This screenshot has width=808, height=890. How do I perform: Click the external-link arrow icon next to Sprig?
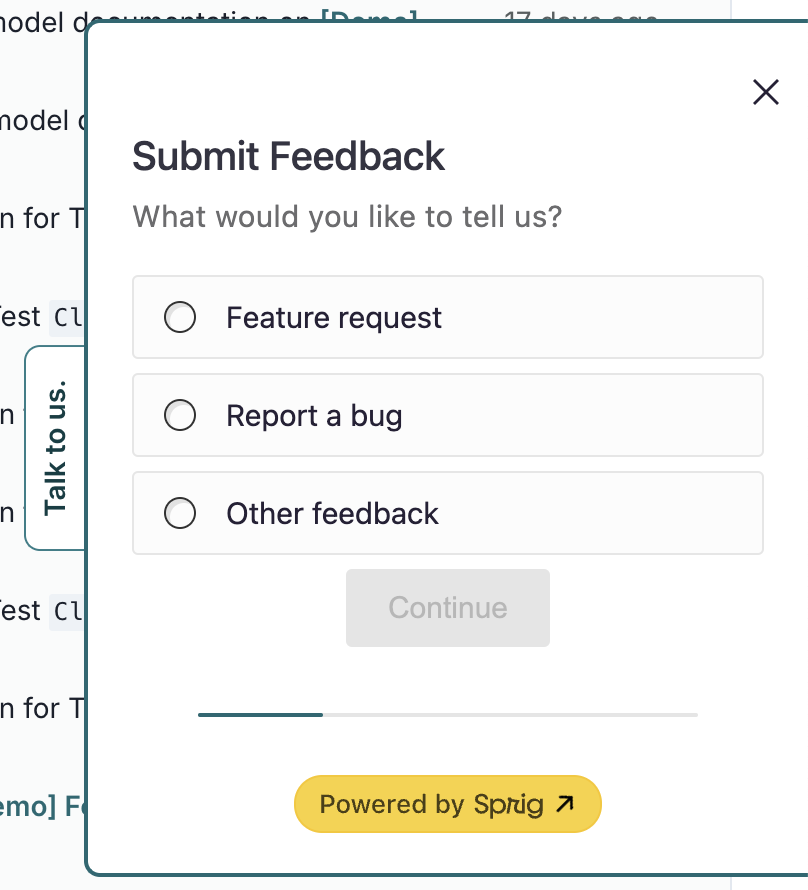[566, 803]
